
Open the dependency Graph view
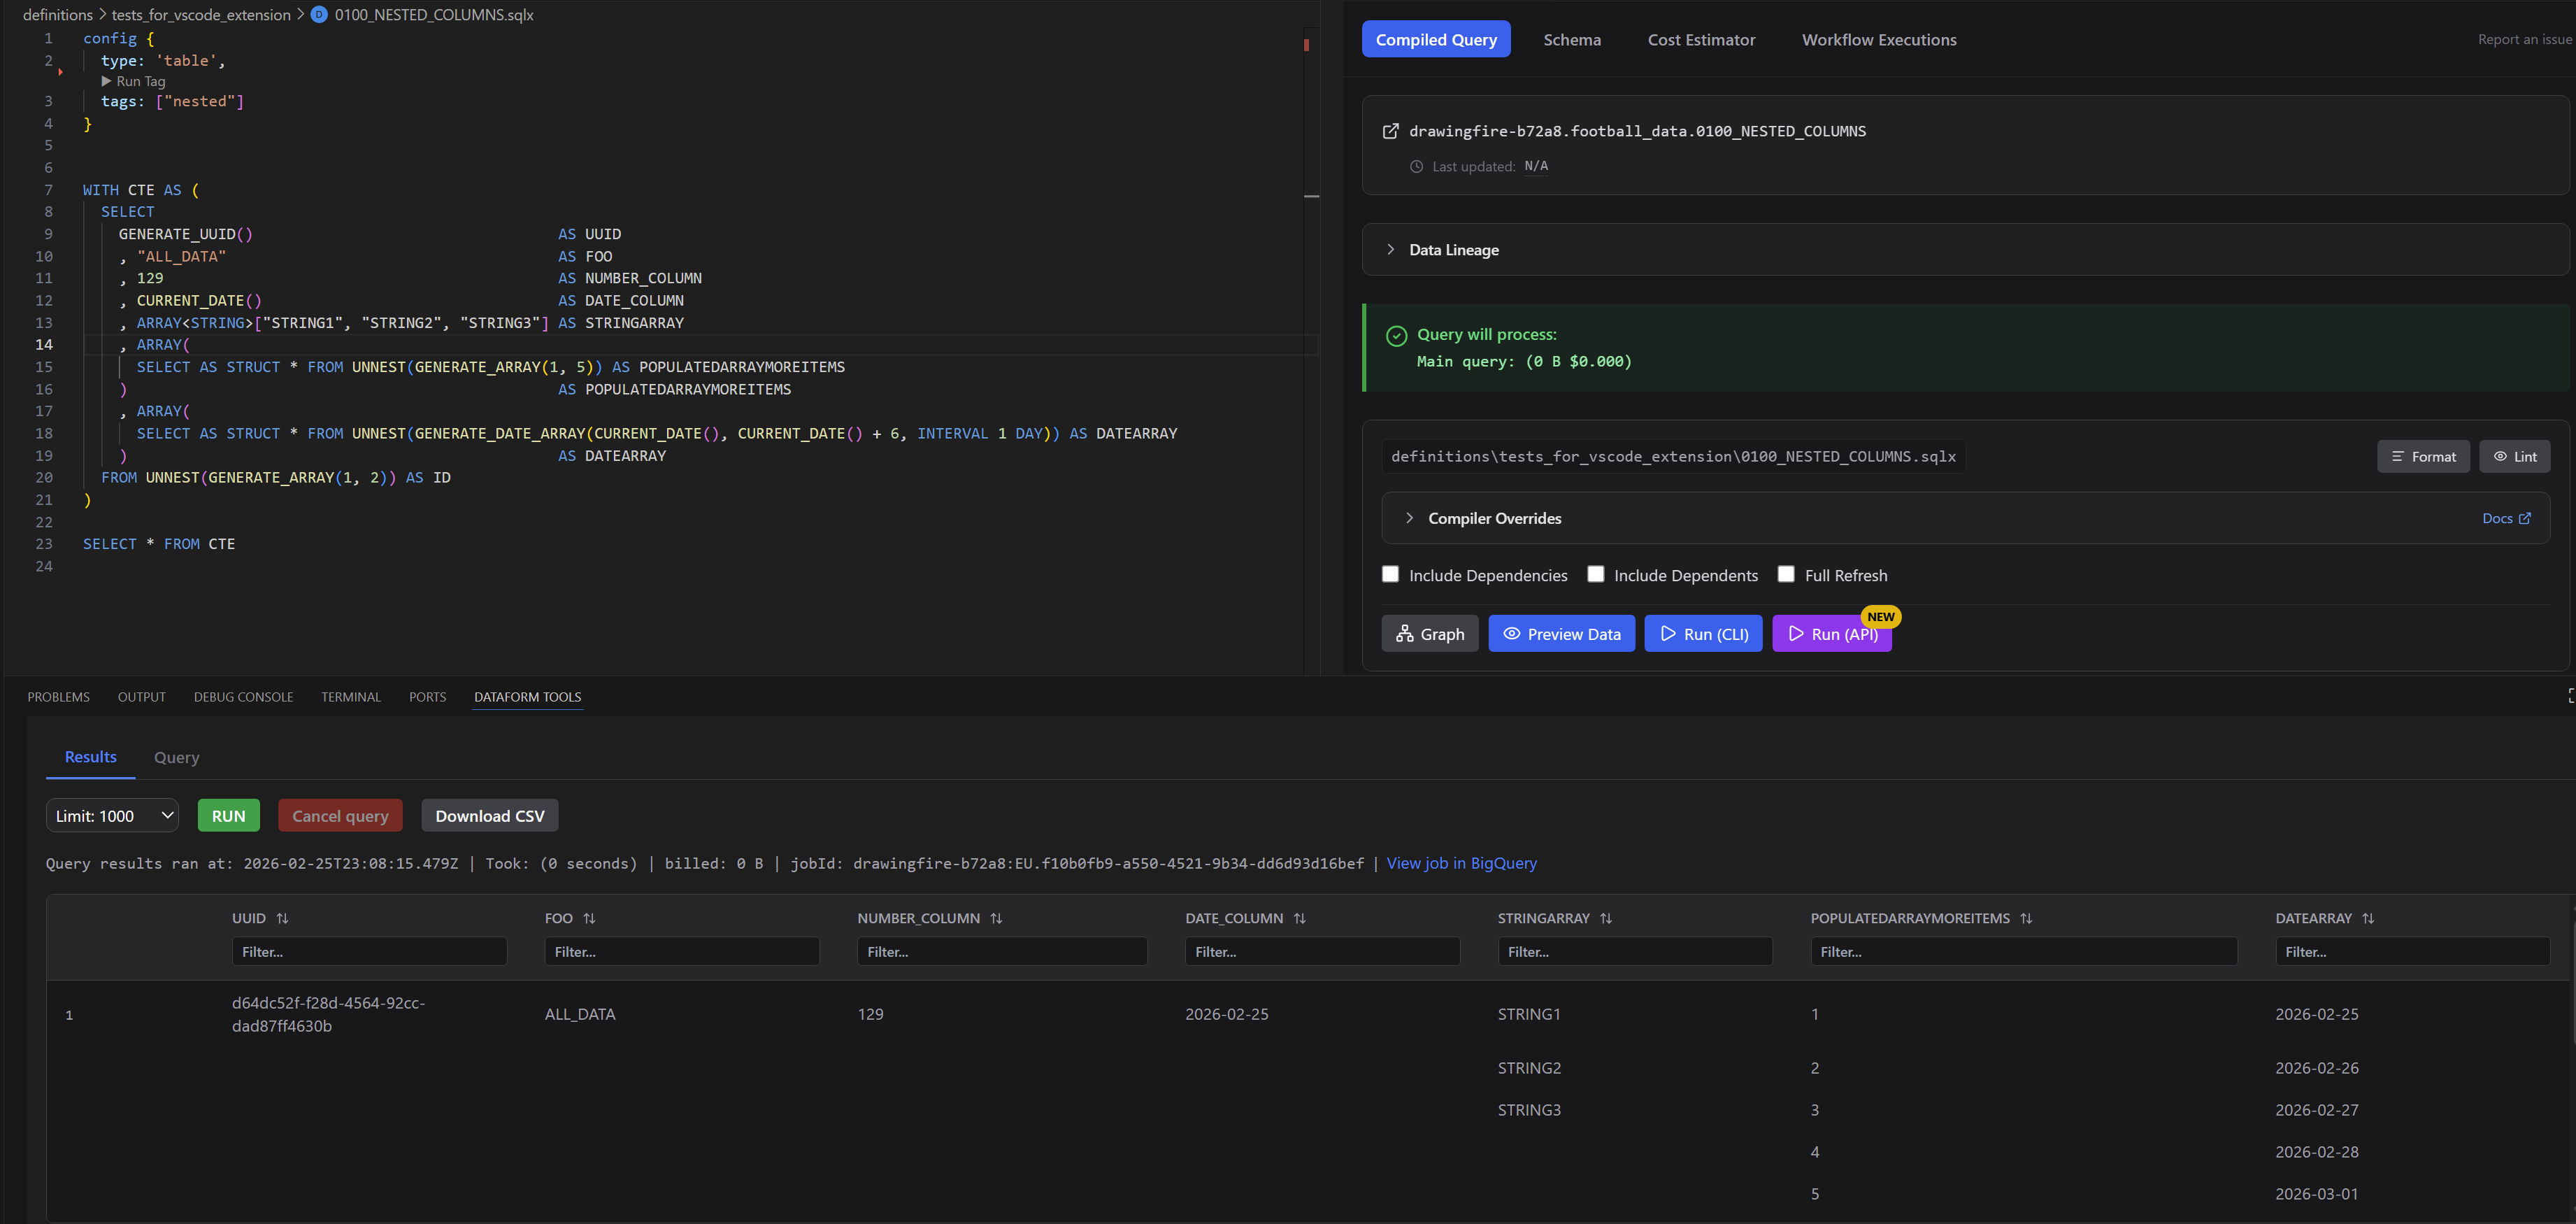(x=1429, y=633)
